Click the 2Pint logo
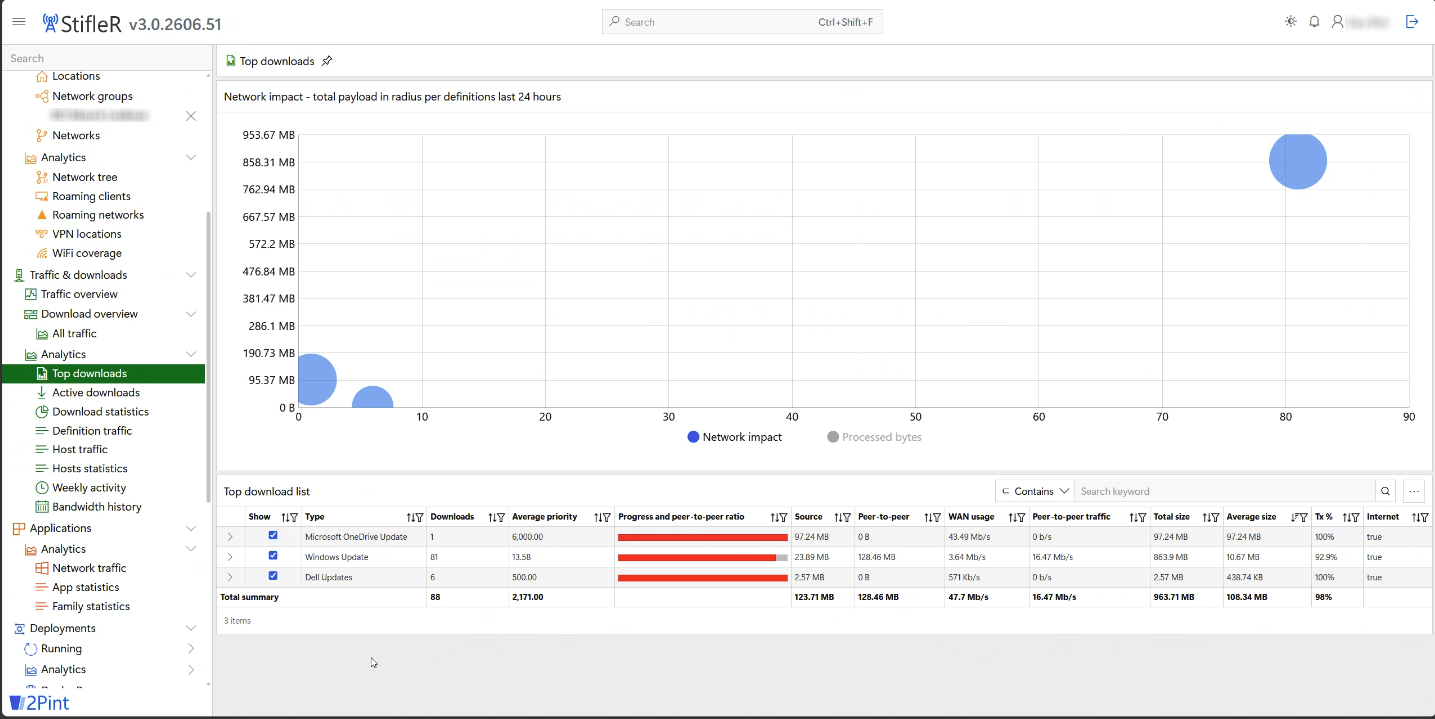The width and height of the screenshot is (1435, 719). point(40,703)
